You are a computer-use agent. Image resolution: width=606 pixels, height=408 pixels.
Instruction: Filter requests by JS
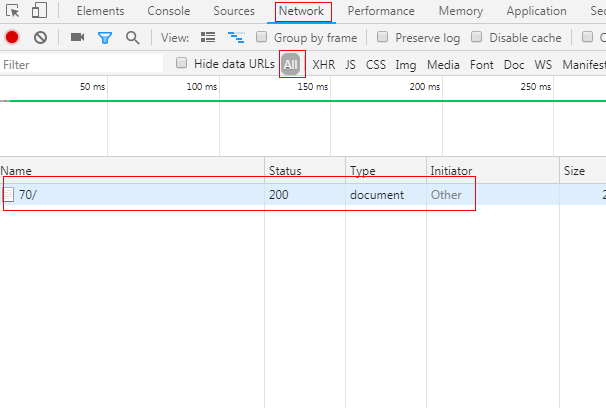tap(350, 65)
